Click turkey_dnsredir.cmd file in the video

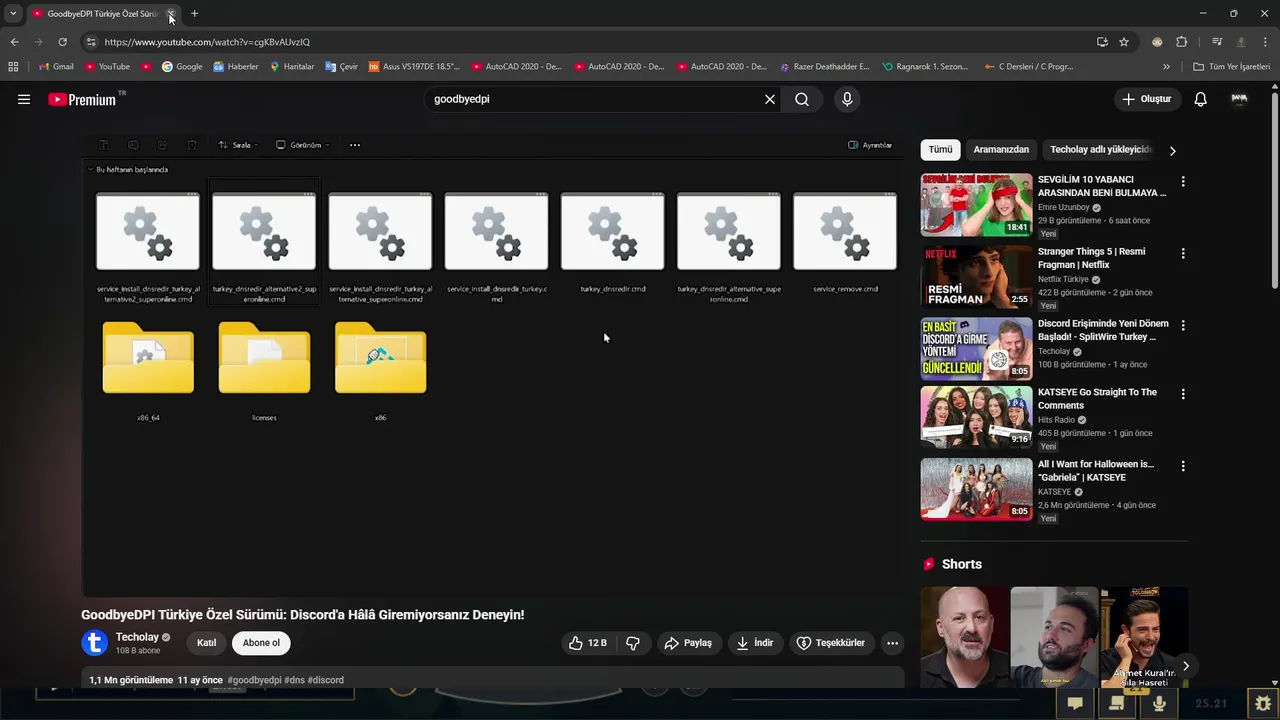[x=612, y=243]
